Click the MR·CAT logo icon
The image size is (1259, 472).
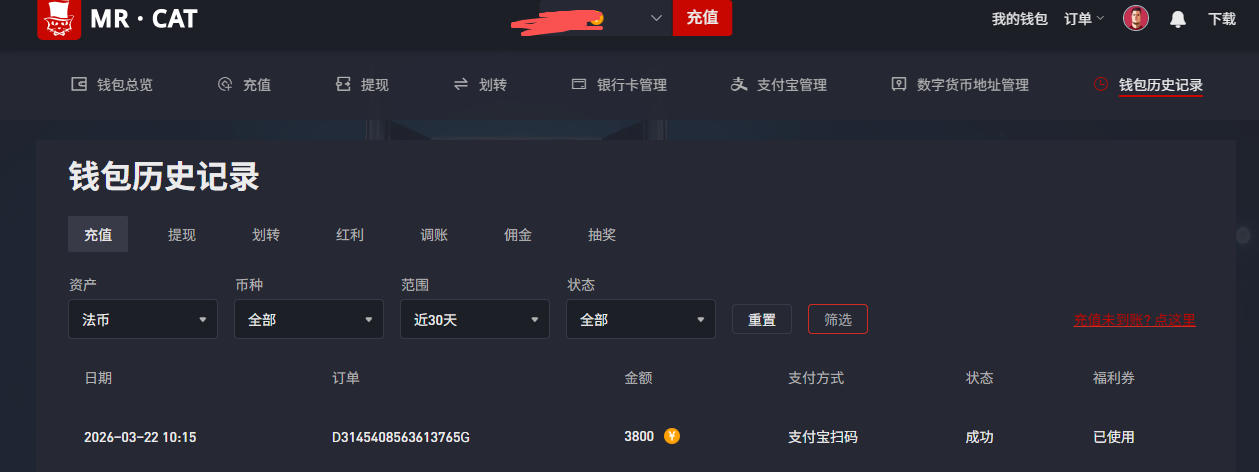[59, 19]
